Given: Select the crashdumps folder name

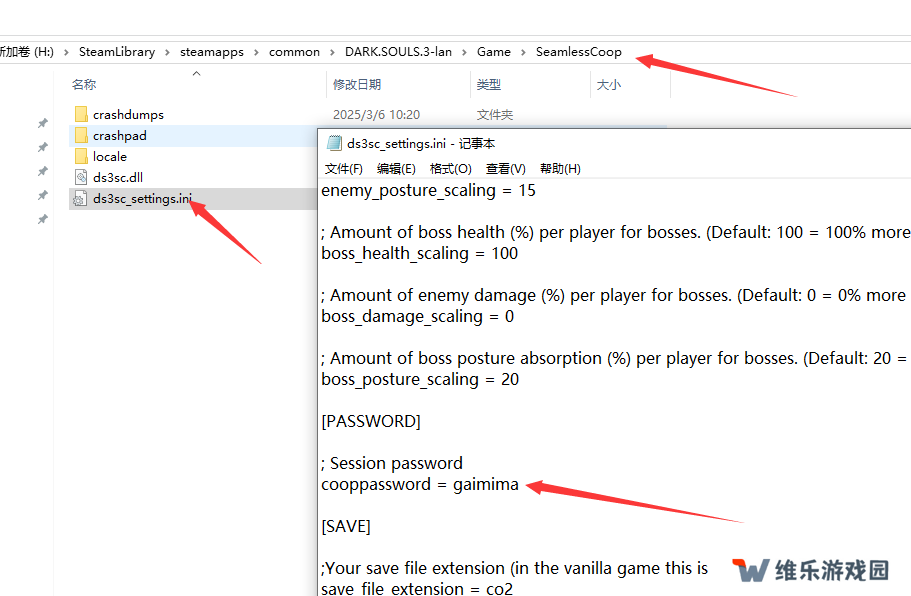Looking at the screenshot, I should 128,114.
